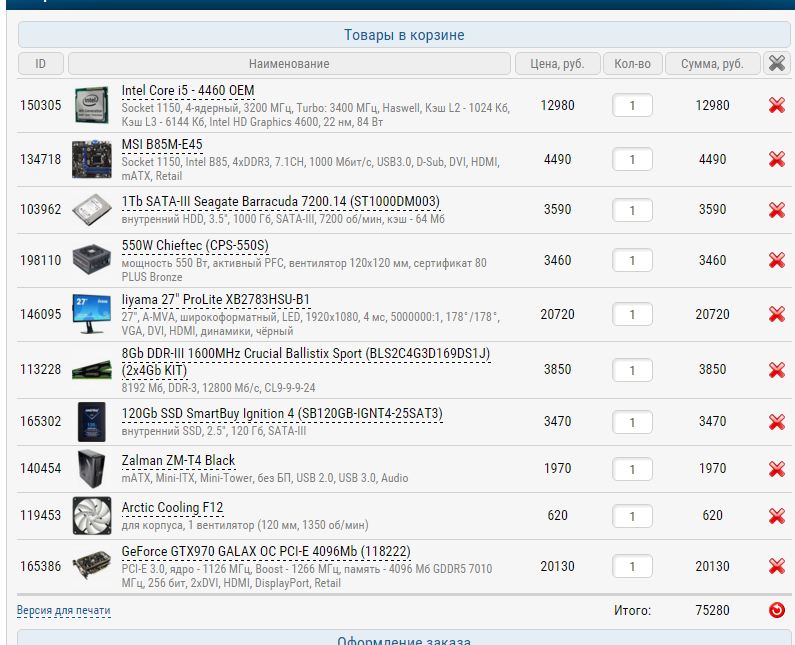Click product ID 150305
This screenshot has height=645, width=795.
pos(41,105)
